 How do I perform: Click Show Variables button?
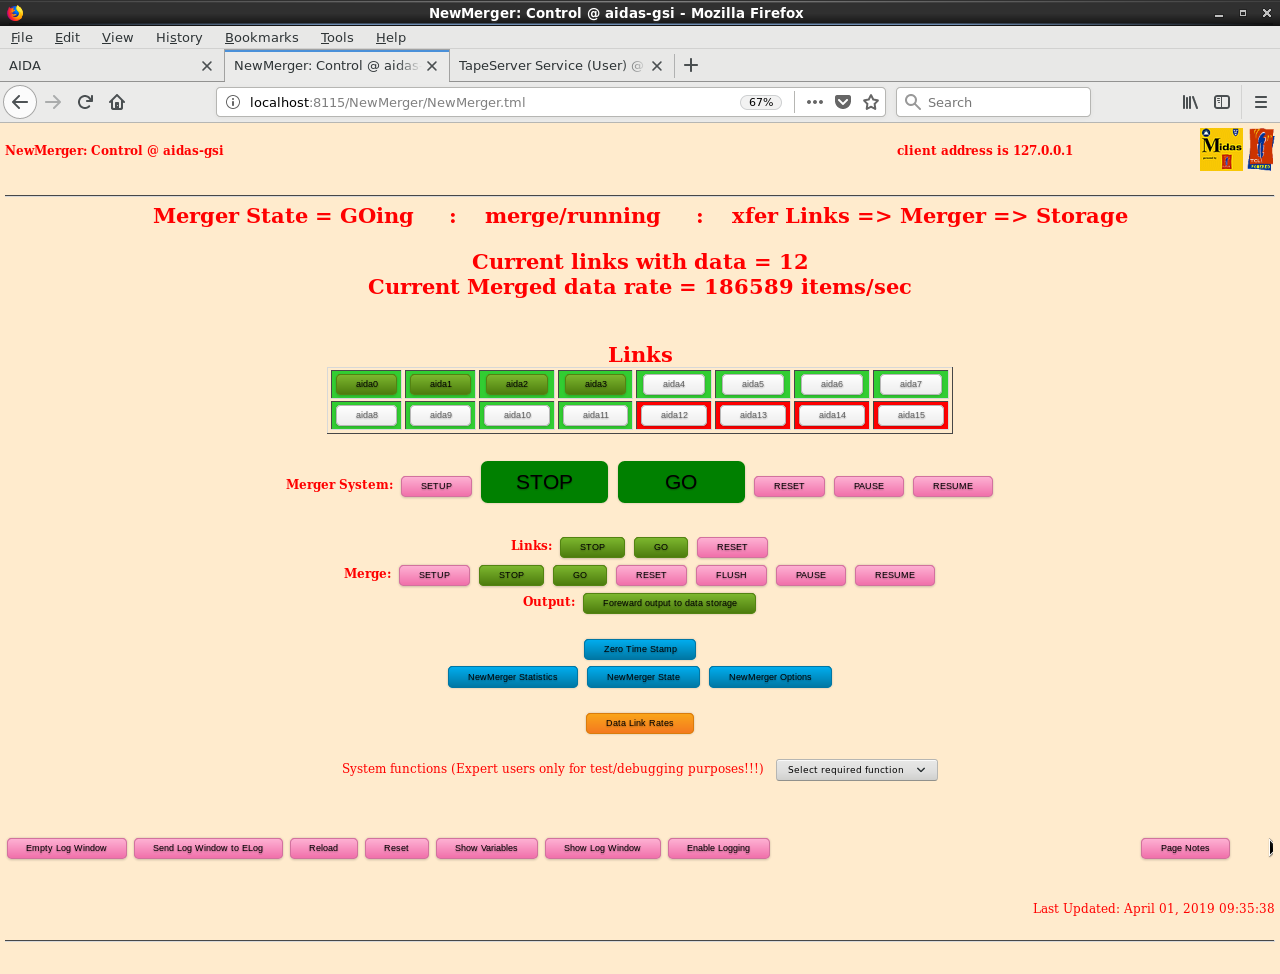[487, 848]
